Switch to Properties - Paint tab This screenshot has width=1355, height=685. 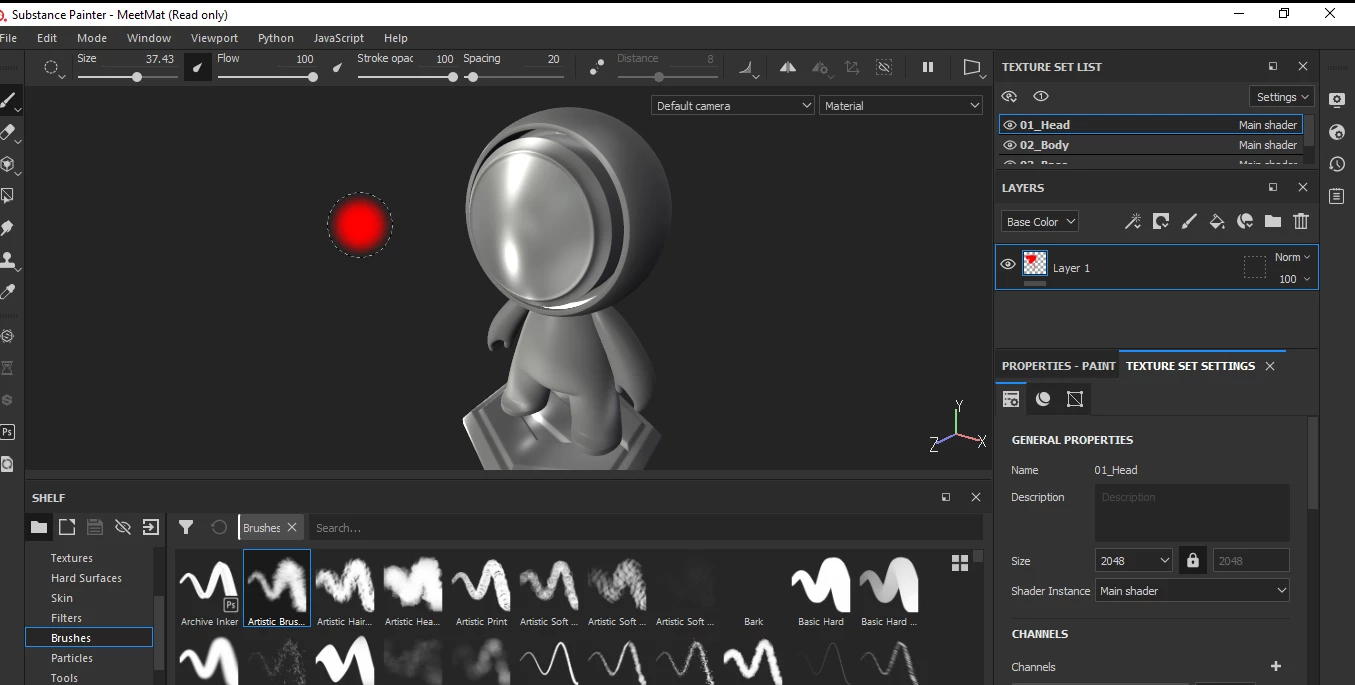tap(1058, 366)
